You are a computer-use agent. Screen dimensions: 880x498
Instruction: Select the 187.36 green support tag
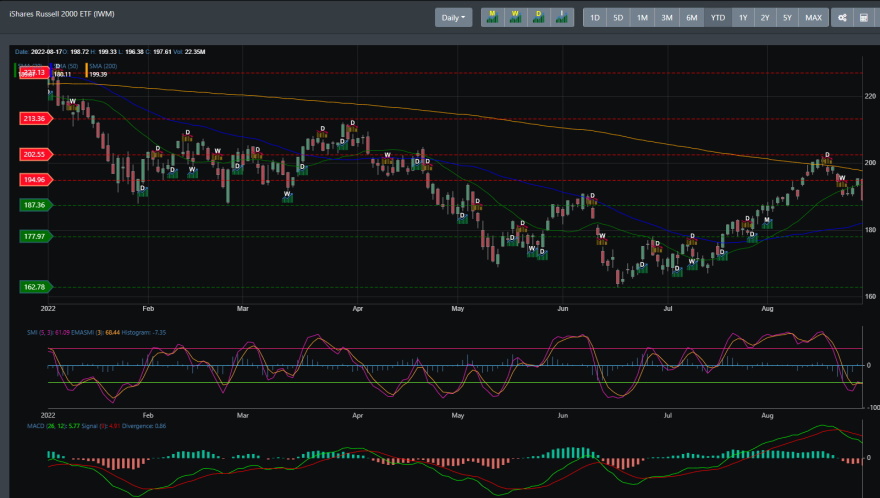35,205
